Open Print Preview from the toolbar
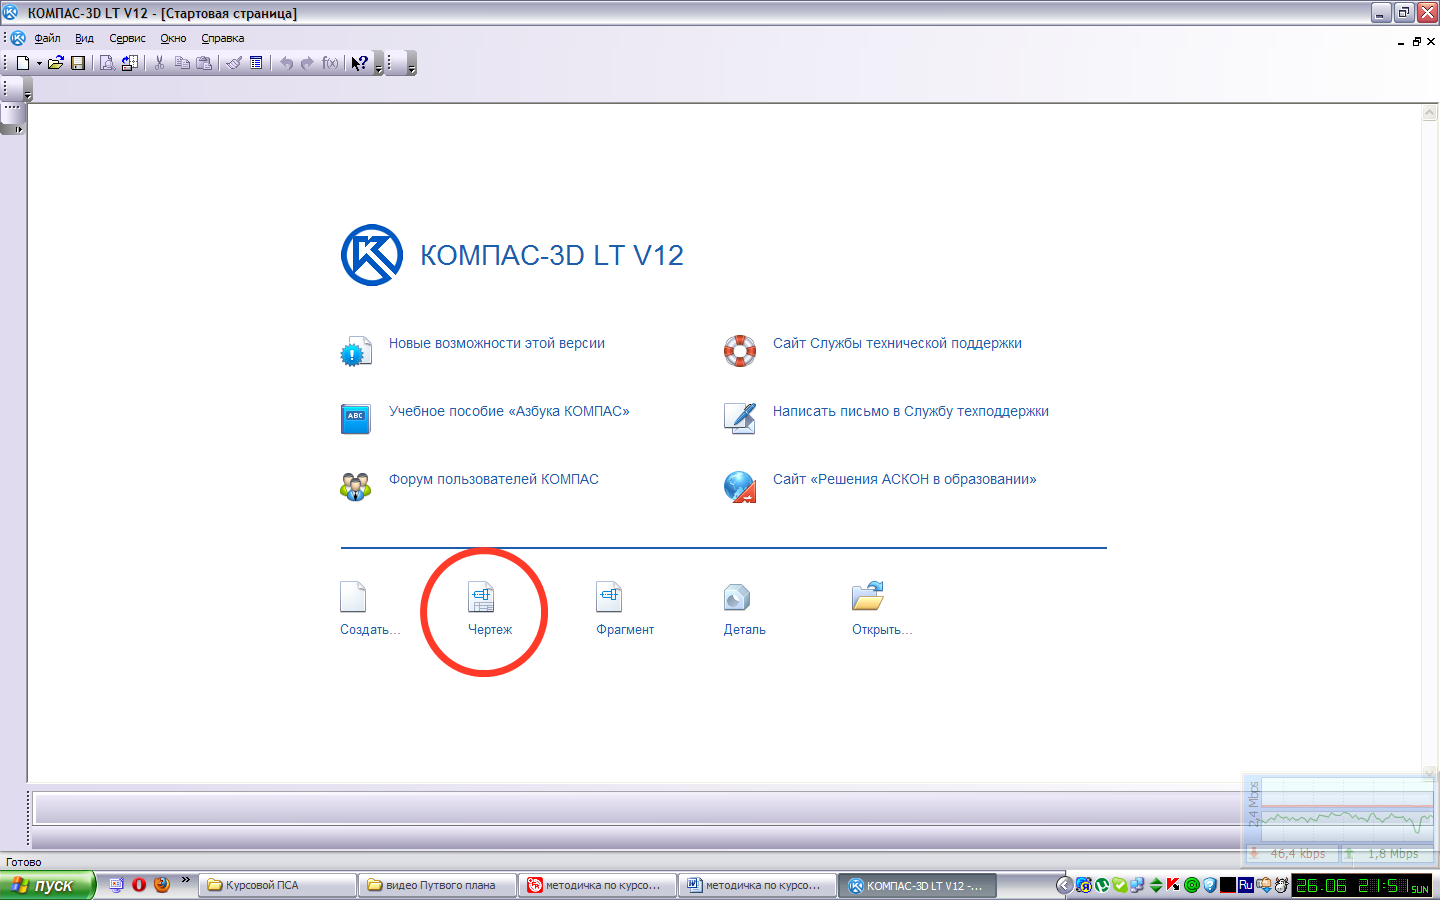1440x900 pixels. (x=107, y=63)
